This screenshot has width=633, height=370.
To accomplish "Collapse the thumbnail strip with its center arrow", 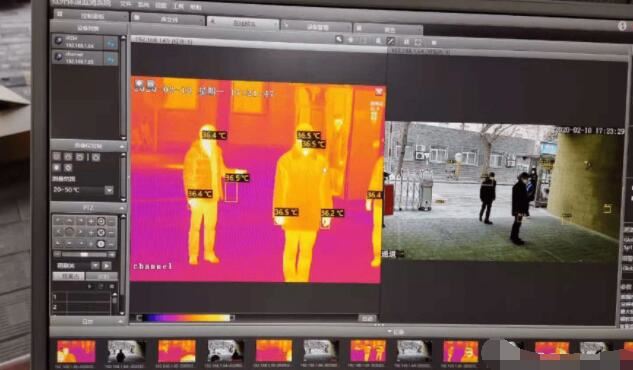I will [x=389, y=331].
